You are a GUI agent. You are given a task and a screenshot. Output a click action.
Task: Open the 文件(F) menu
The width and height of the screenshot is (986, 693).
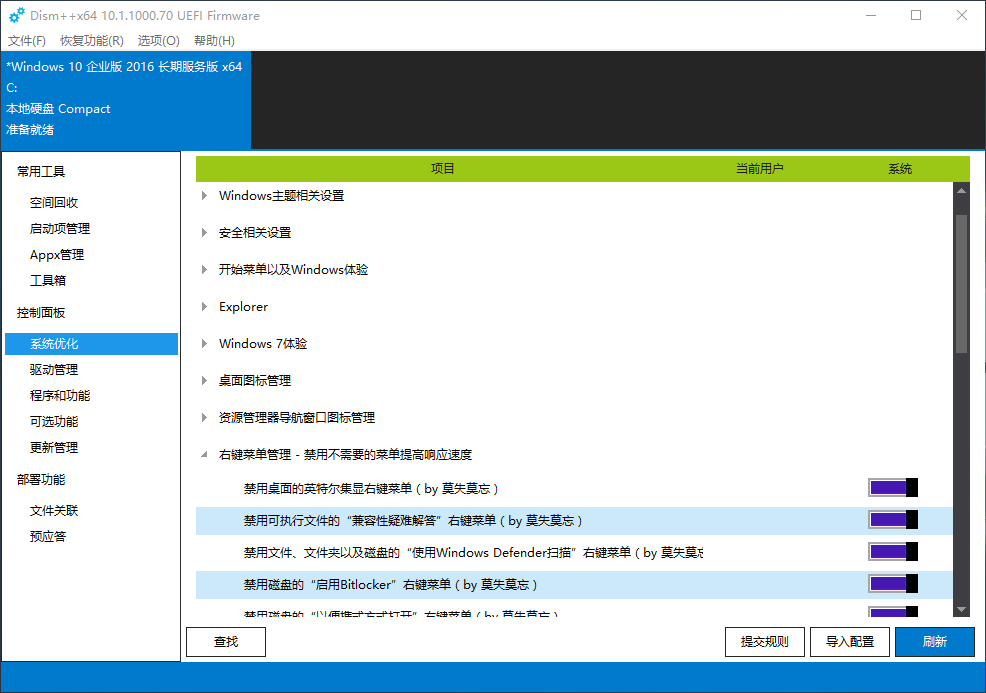tap(27, 41)
